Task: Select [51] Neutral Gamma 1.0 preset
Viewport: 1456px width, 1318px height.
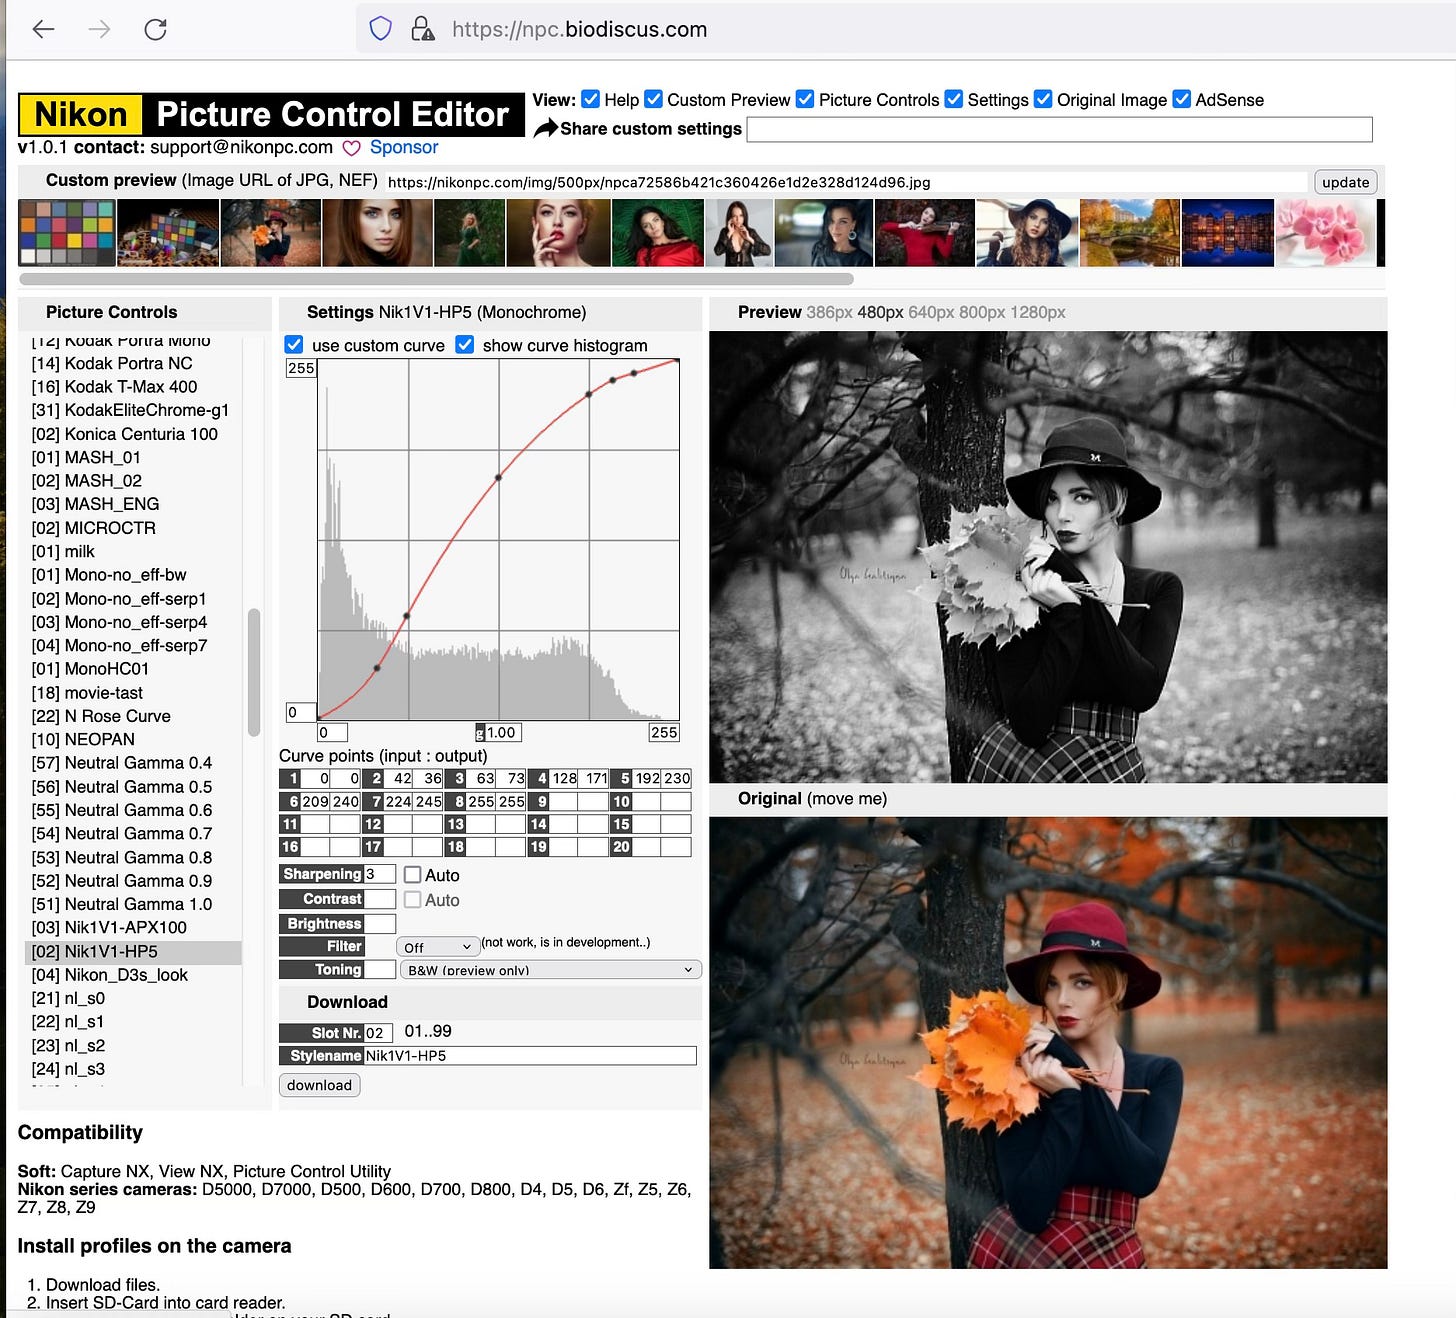Action: [x=122, y=904]
